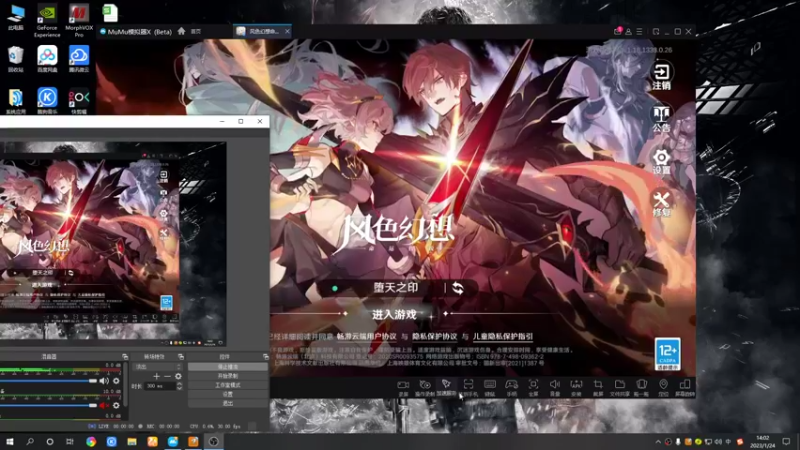Click the duration spinner arrows in OBS

(x=179, y=386)
